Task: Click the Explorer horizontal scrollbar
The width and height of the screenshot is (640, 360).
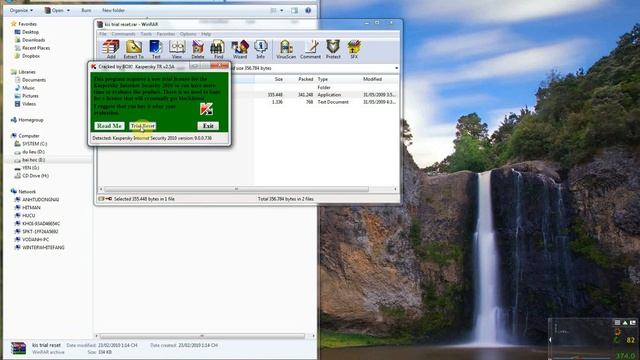Action: pyautogui.click(x=202, y=336)
